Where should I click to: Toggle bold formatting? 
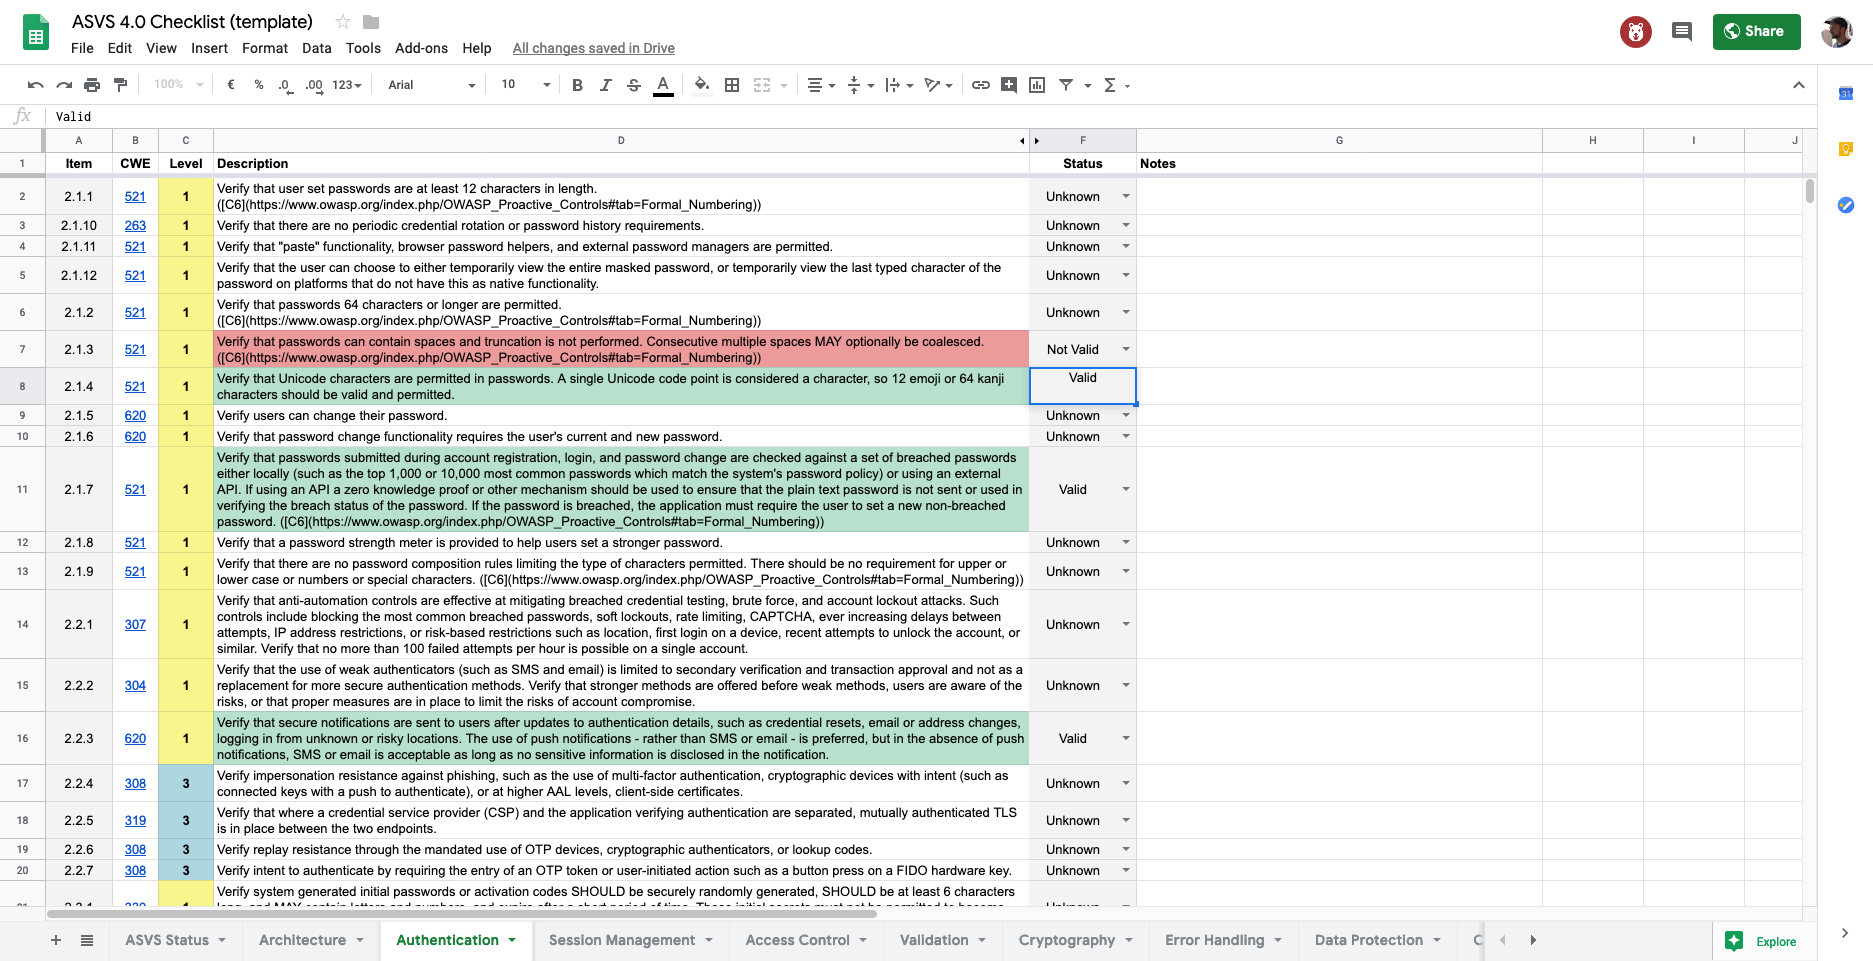(x=577, y=85)
